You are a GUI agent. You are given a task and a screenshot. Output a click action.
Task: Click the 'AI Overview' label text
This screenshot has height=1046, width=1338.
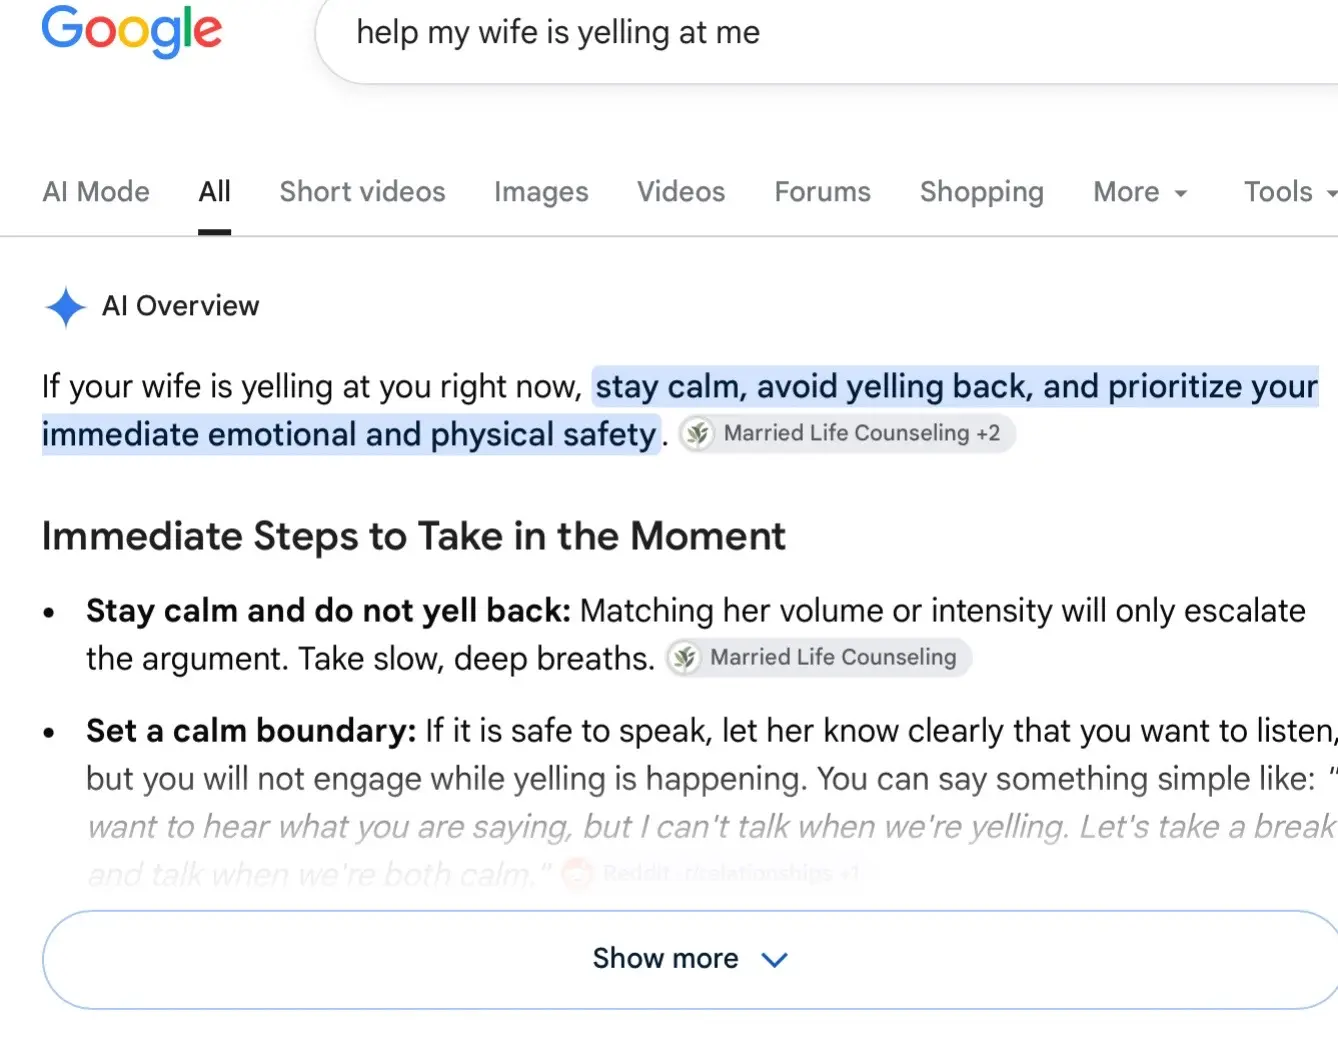[180, 306]
